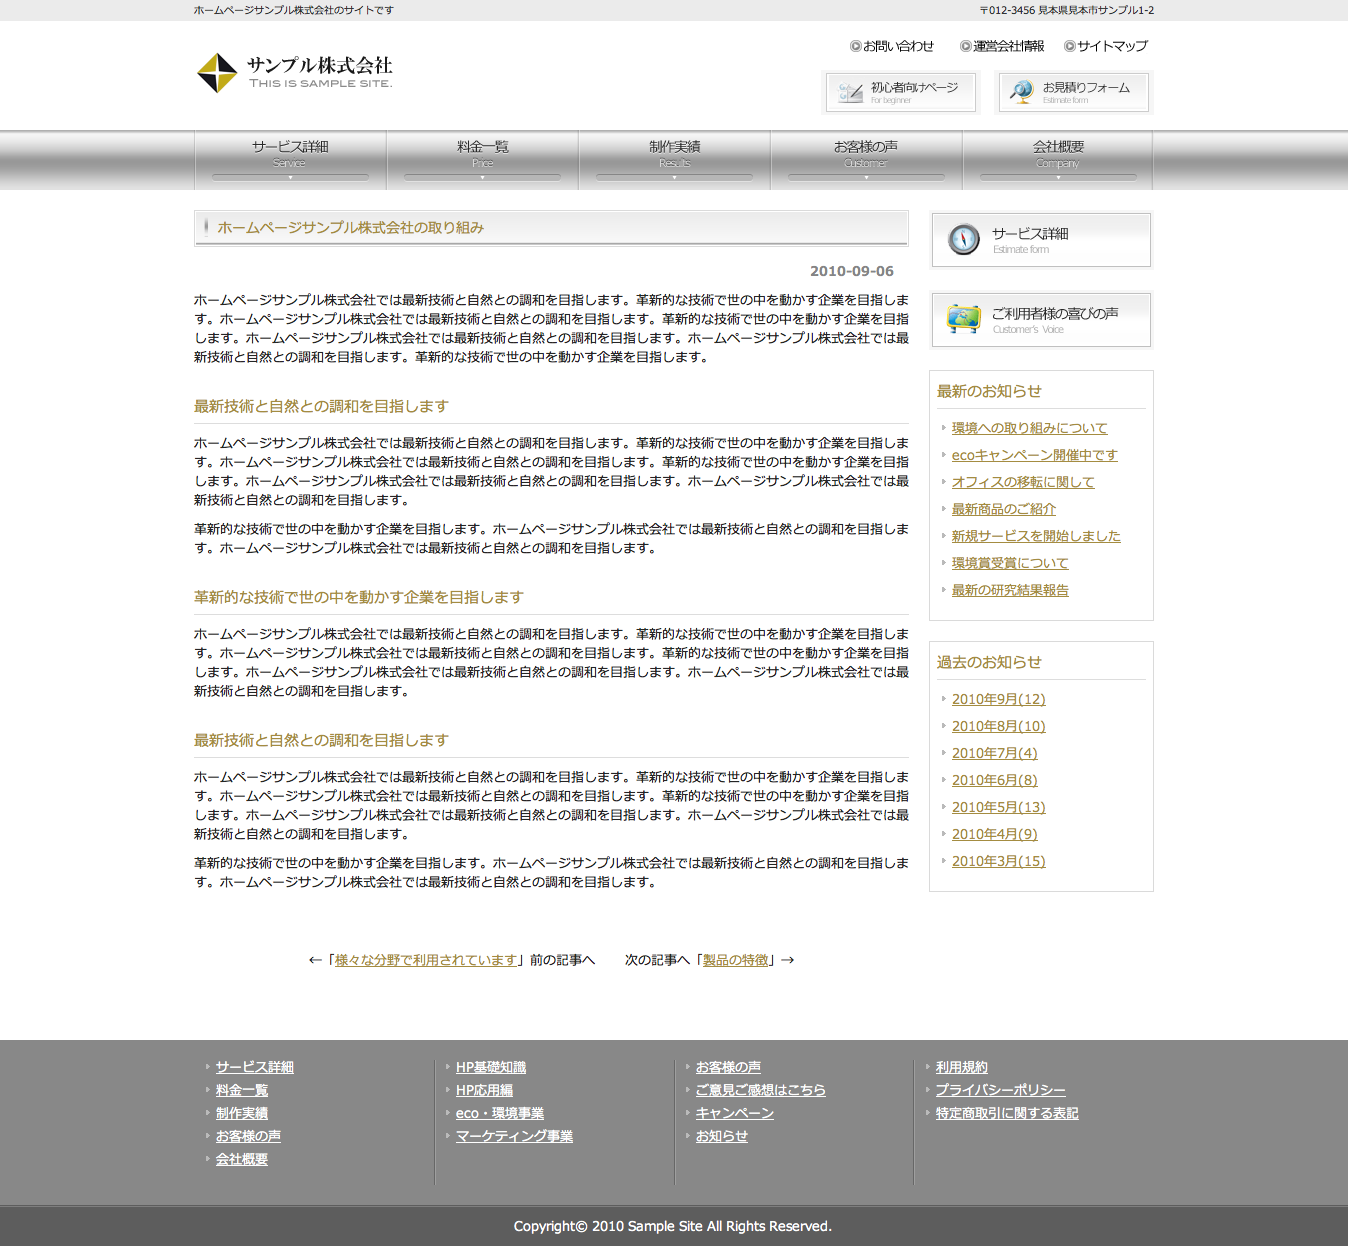Open プライバシーポリシー in the footer

coord(1000,1090)
